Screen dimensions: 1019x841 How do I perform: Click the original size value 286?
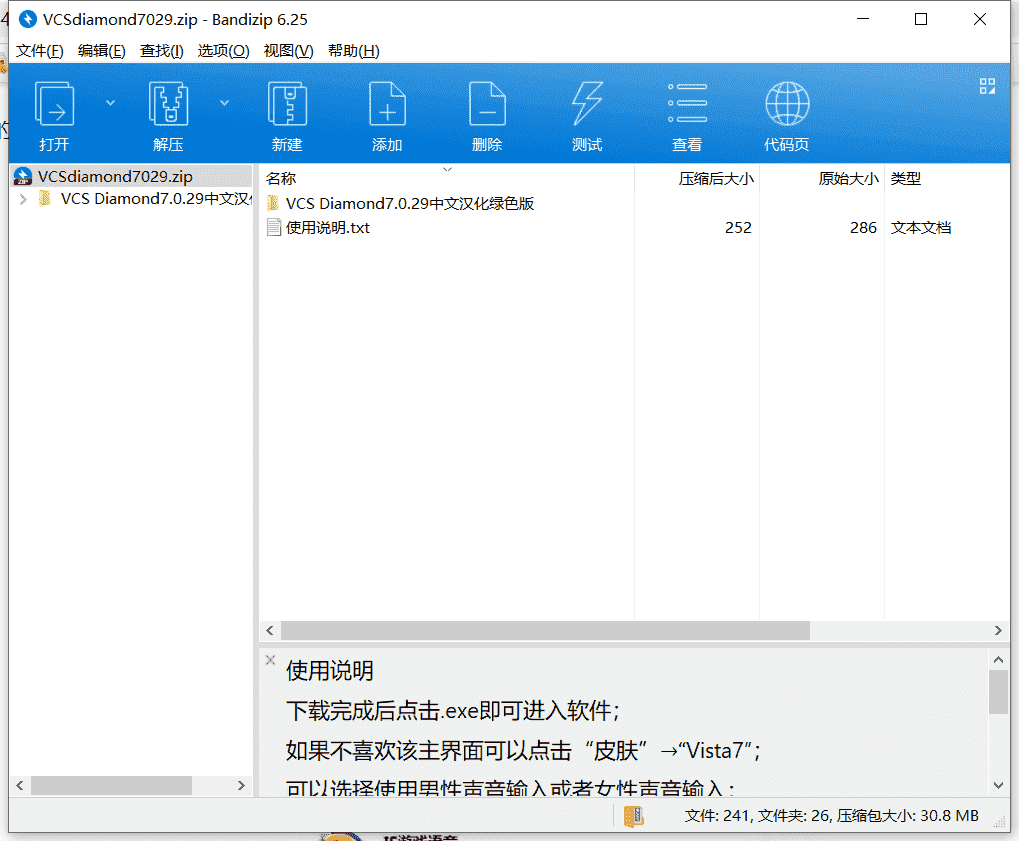pos(863,227)
